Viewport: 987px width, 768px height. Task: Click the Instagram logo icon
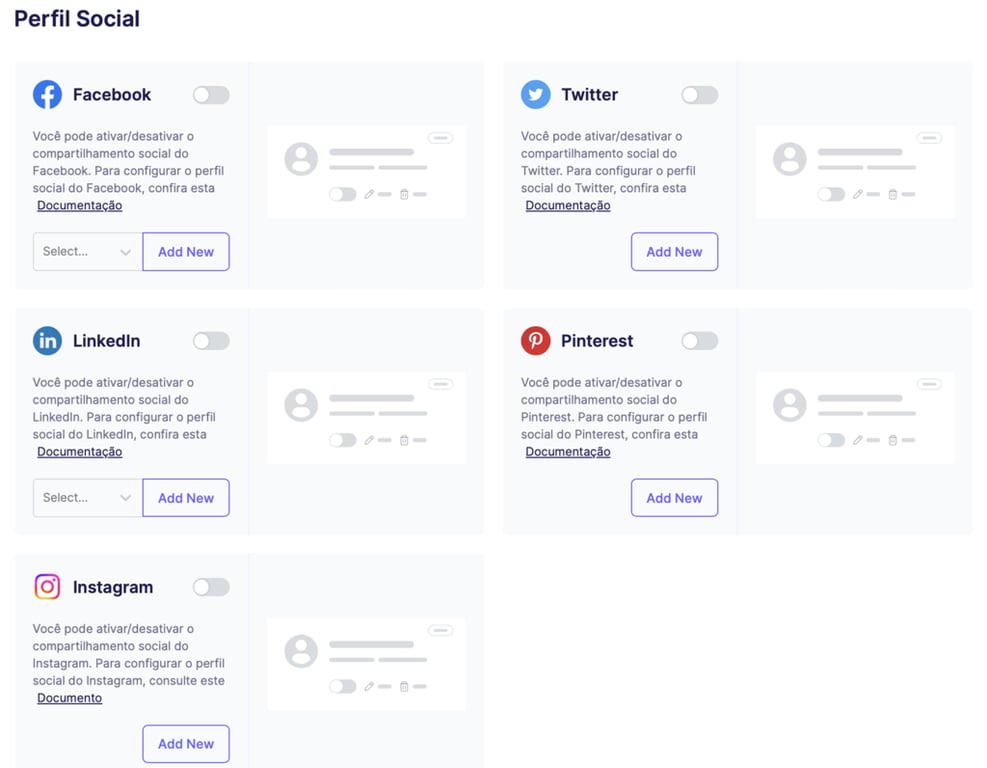(47, 587)
